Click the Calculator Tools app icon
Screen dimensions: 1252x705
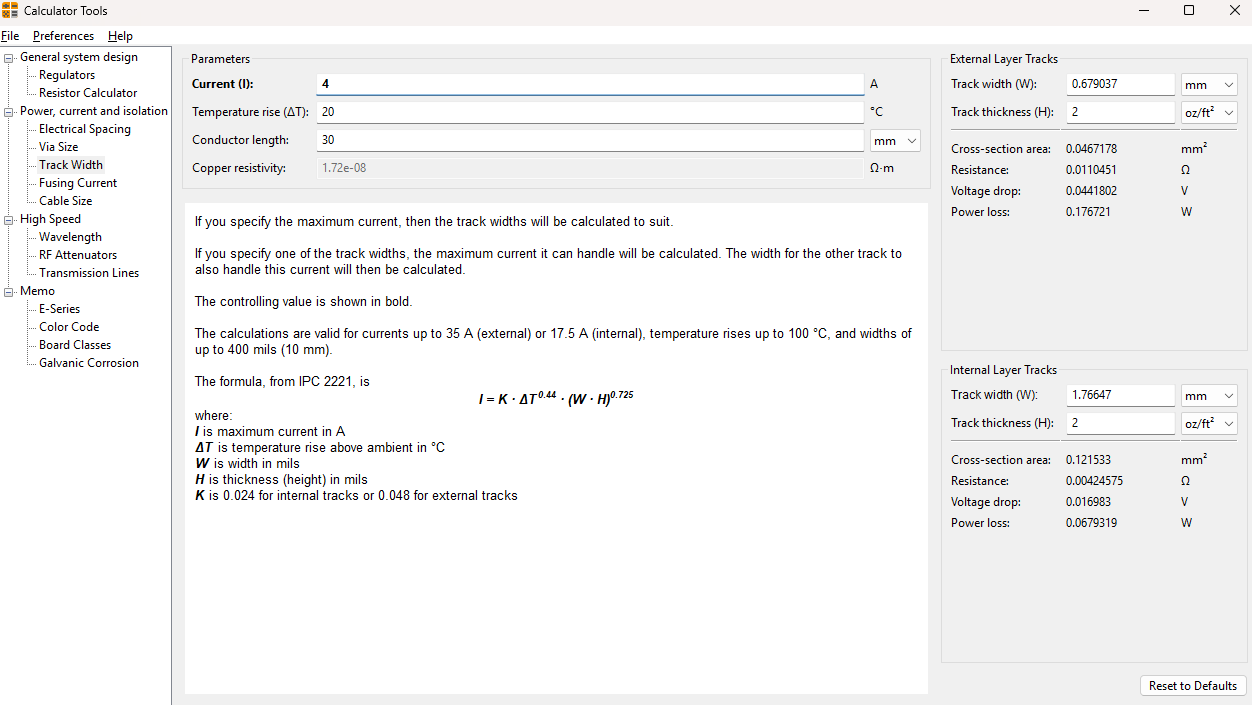(x=10, y=10)
